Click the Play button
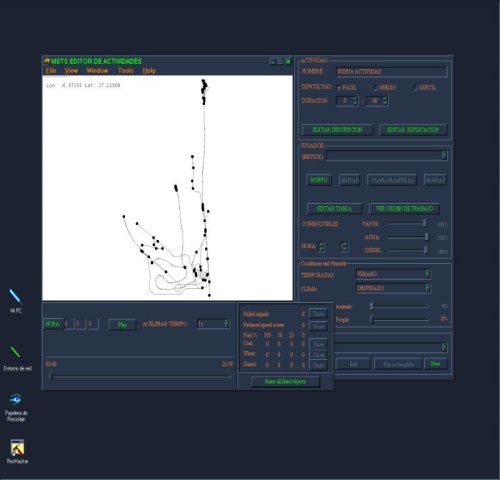 point(122,324)
